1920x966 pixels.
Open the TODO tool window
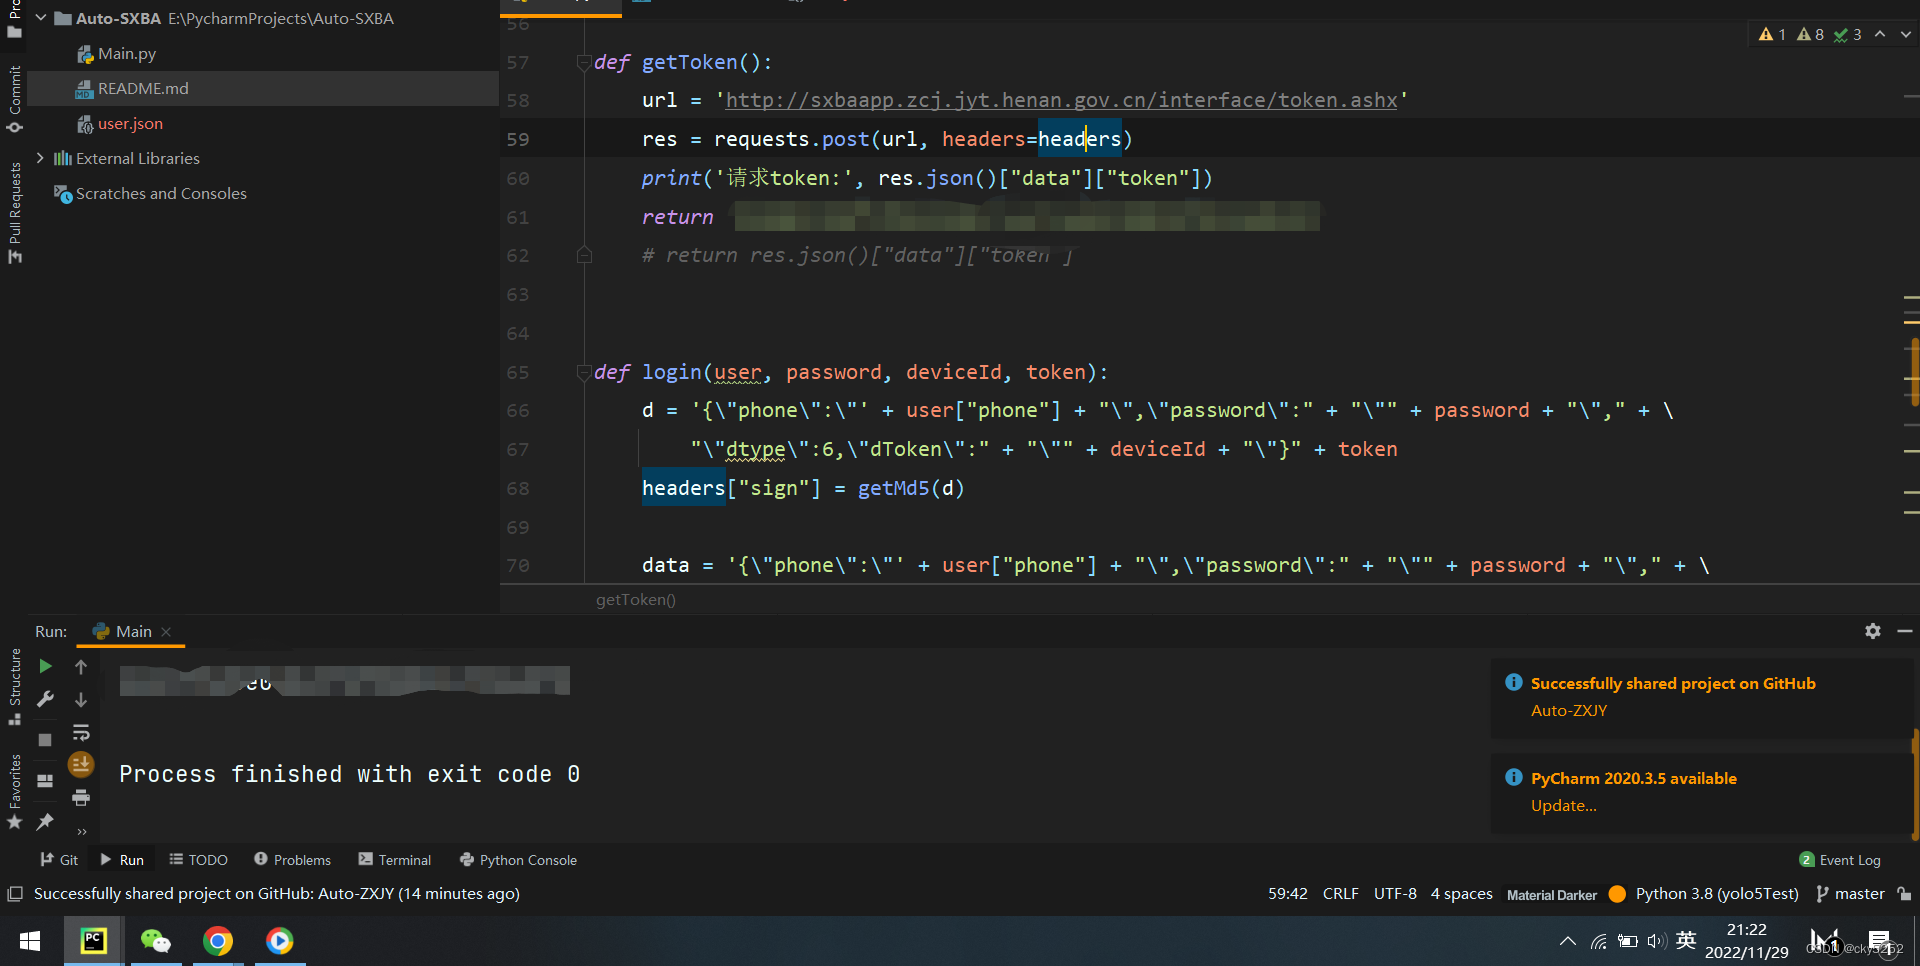tap(198, 860)
